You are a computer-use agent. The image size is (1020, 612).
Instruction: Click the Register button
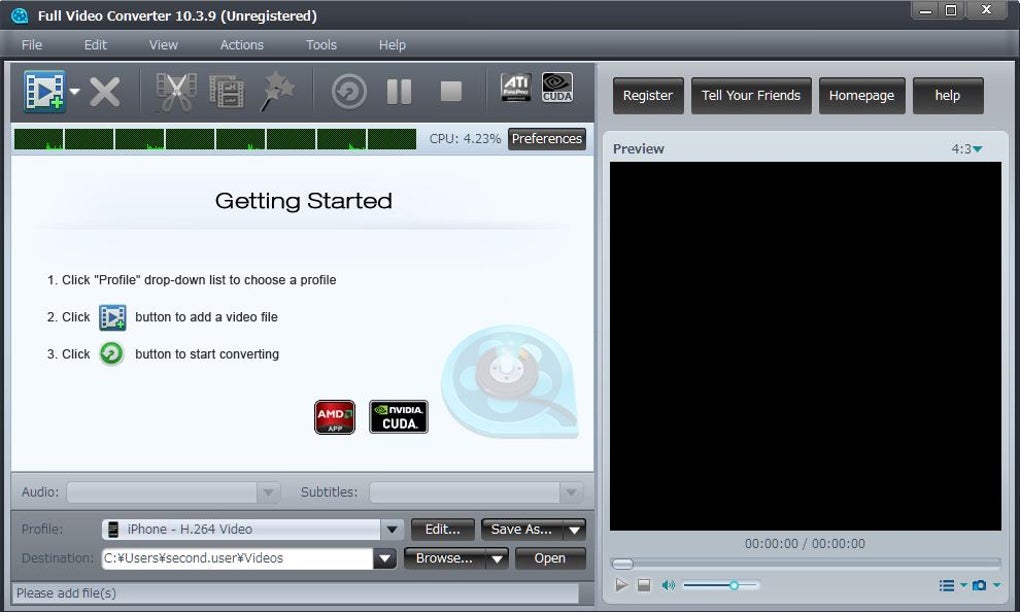[x=648, y=96]
